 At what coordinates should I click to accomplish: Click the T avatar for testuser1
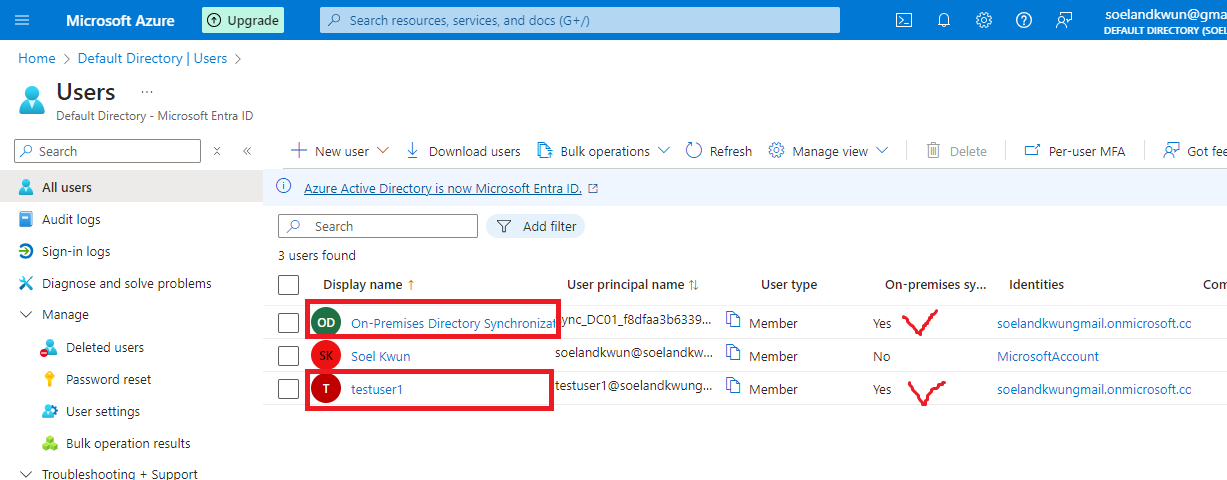tap(326, 389)
